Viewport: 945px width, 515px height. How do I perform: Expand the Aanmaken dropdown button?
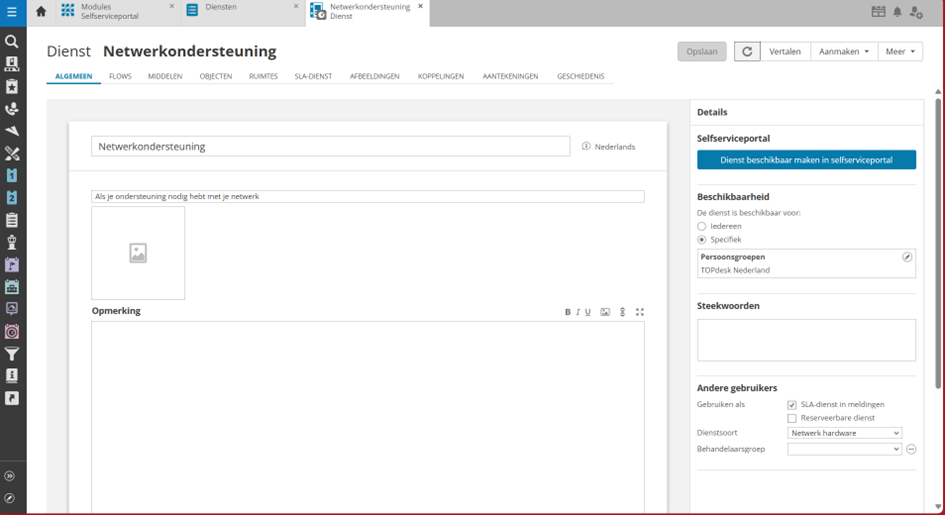844,52
